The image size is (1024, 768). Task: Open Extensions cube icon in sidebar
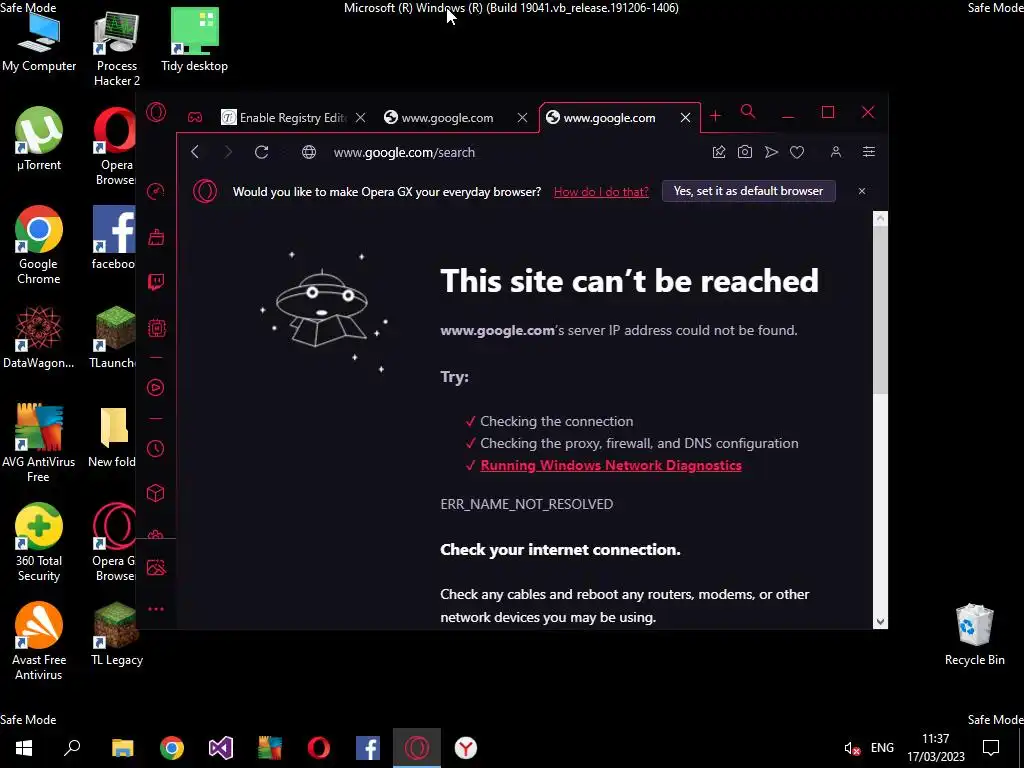(155, 493)
